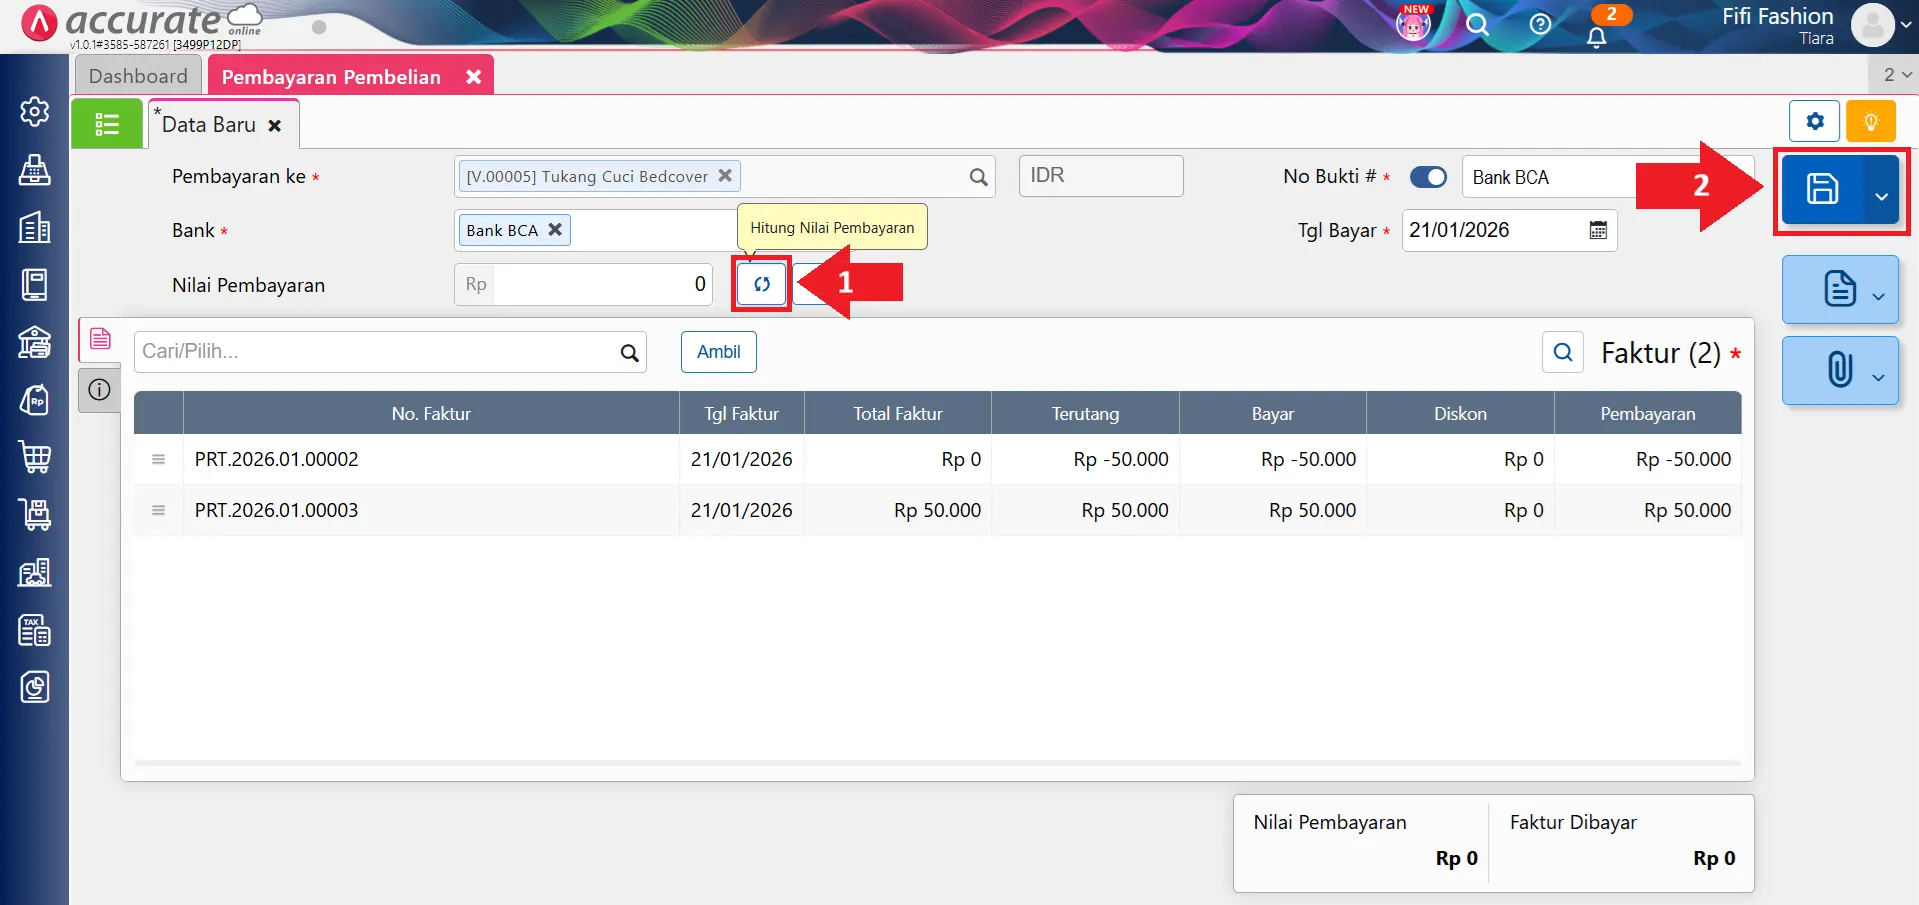Remove Bank BCA tag from Bank field
Viewport: 1919px width, 905px height.
(555, 230)
